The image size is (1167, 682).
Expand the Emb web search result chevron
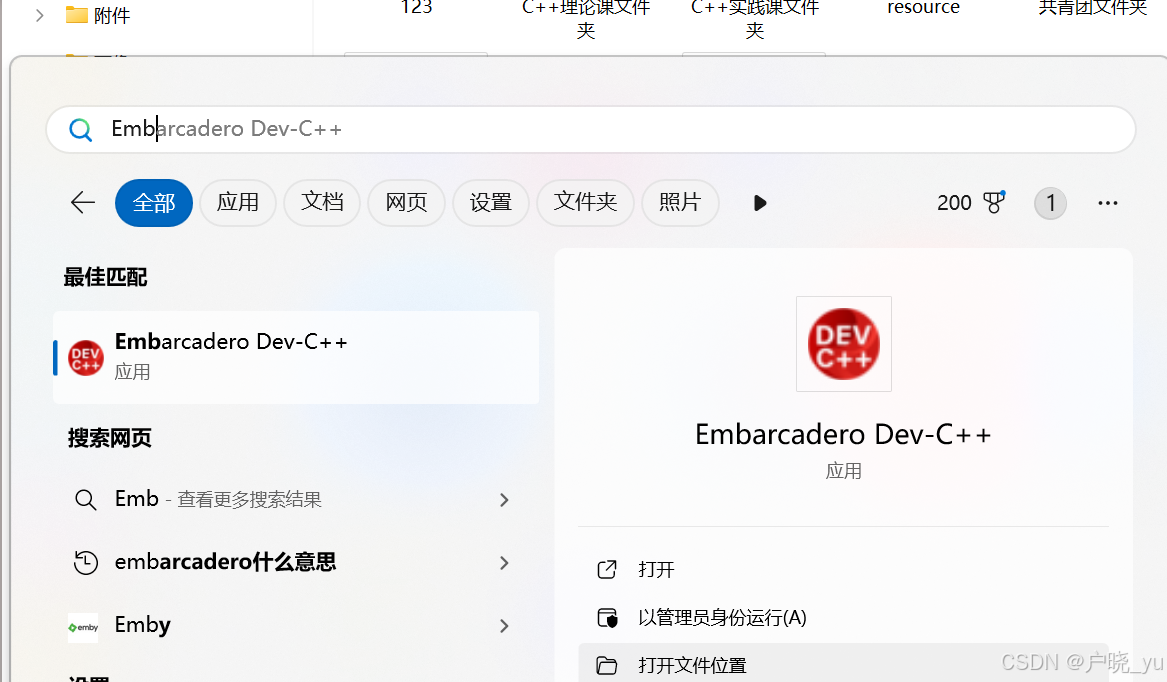click(504, 500)
